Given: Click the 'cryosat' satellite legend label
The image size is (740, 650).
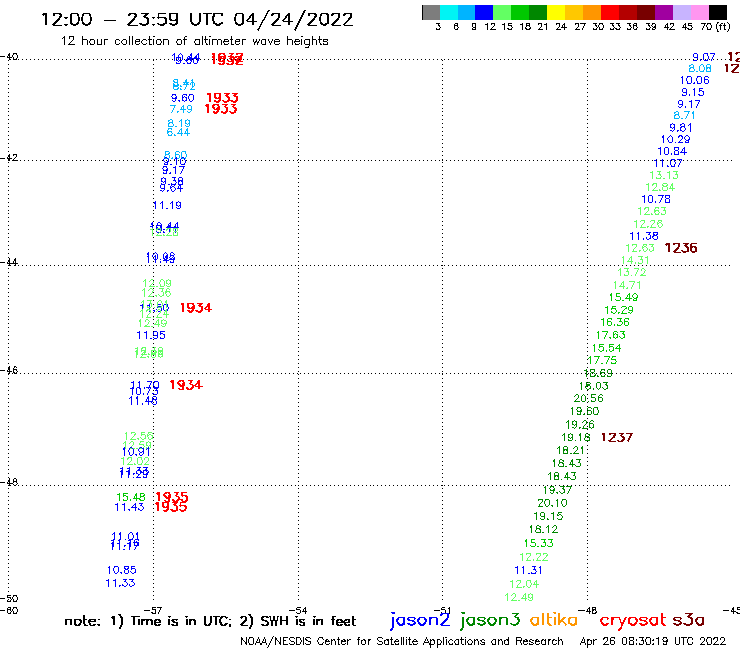Looking at the screenshot, I should pos(633,621).
